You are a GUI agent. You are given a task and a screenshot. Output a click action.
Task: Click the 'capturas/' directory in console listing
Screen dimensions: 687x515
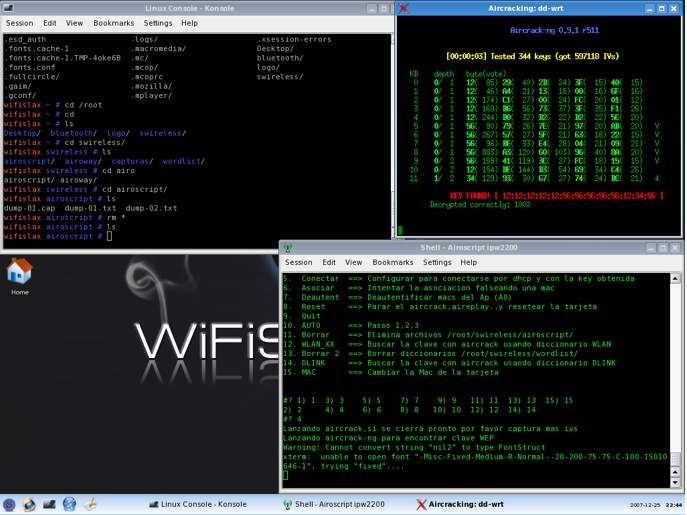point(132,161)
